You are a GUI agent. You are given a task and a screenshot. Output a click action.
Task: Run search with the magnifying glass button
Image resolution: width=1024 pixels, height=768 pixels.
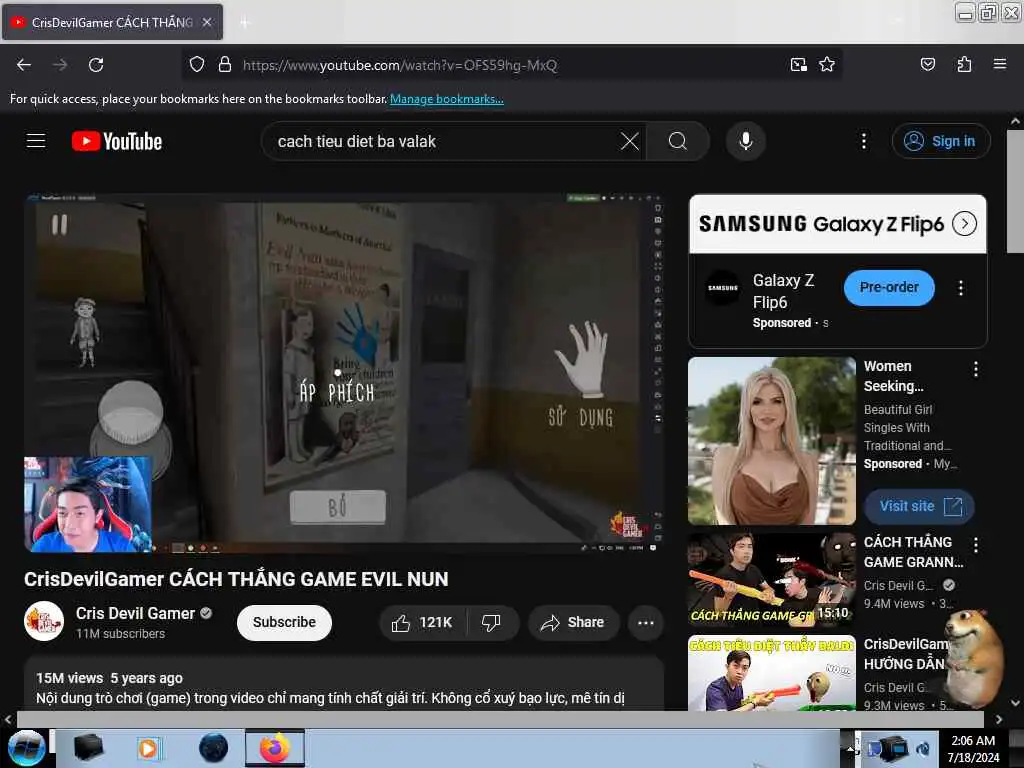678,141
